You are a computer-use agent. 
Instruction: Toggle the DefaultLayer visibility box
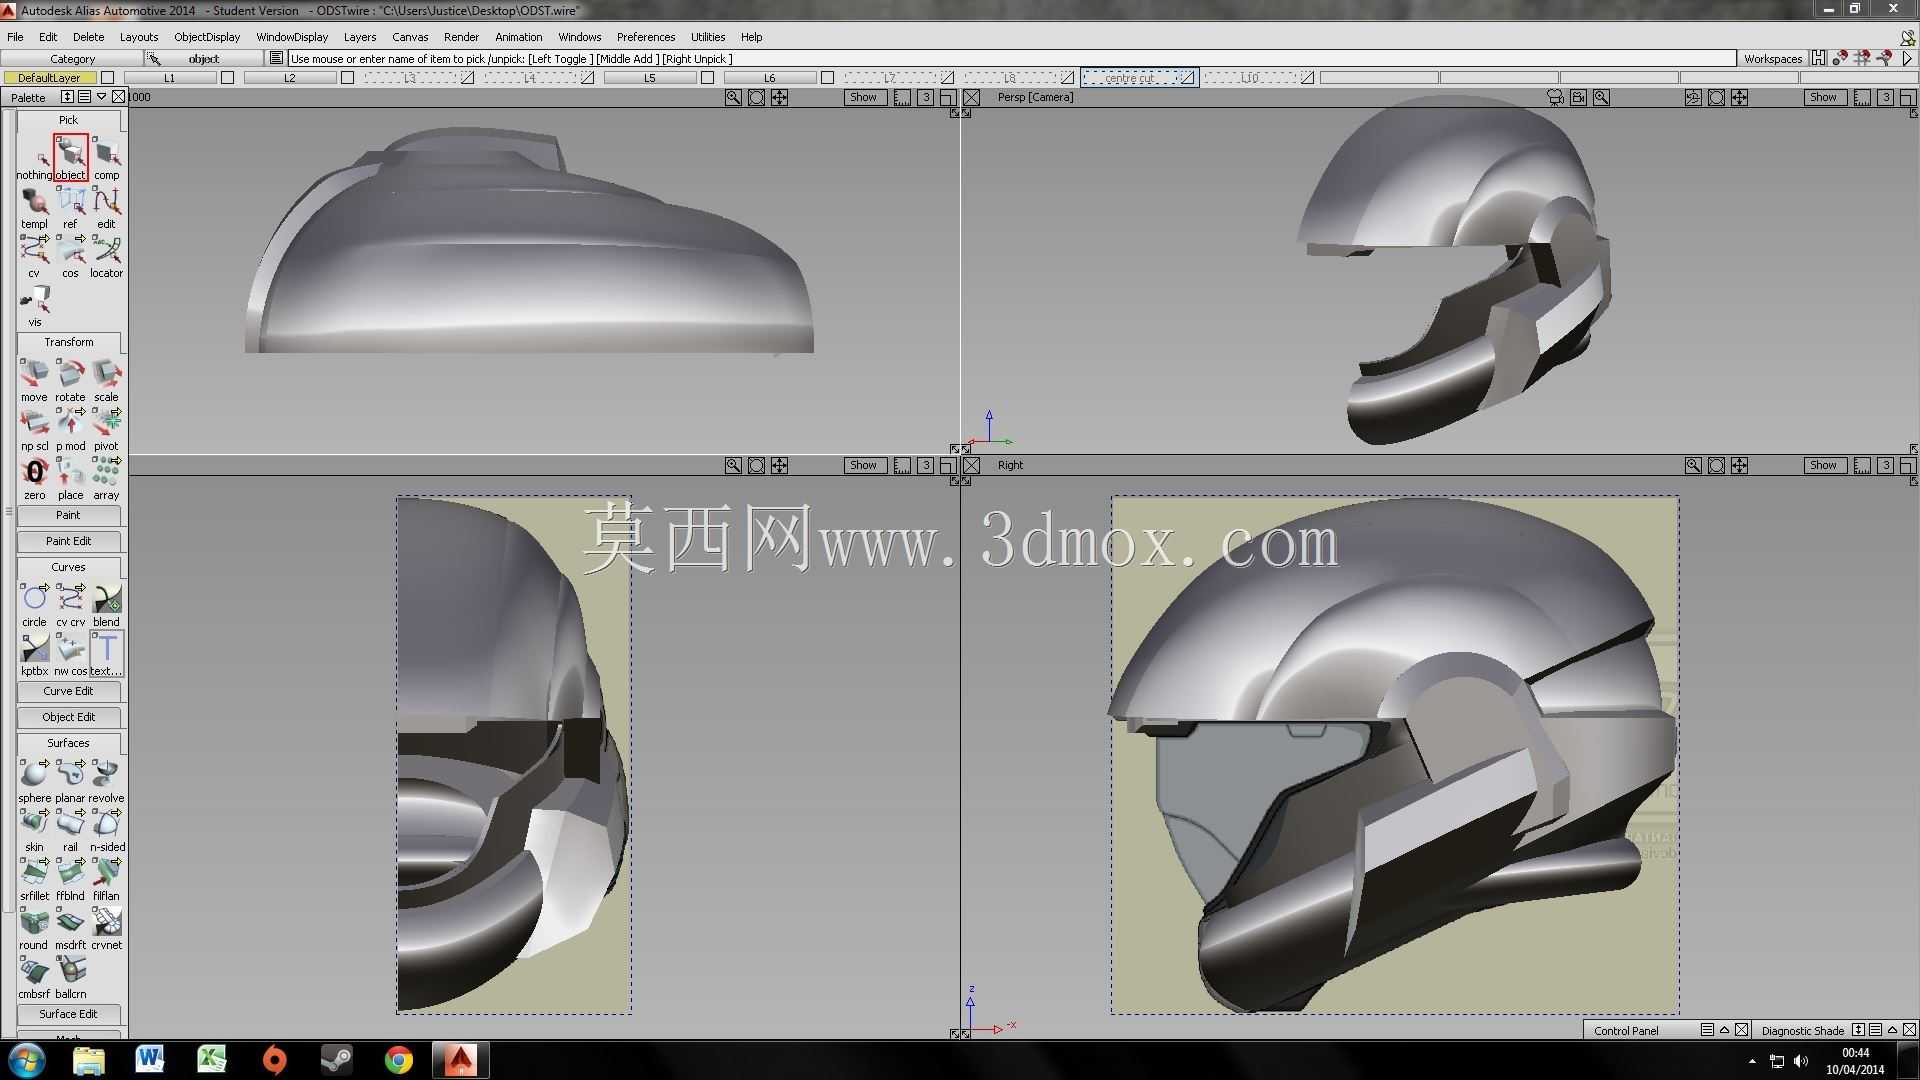point(108,78)
